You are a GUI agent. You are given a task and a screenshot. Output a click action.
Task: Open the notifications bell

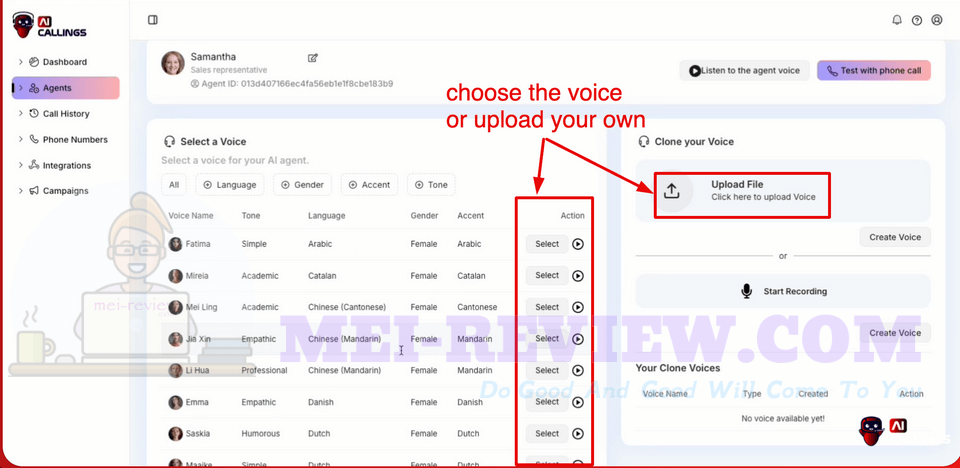[897, 20]
